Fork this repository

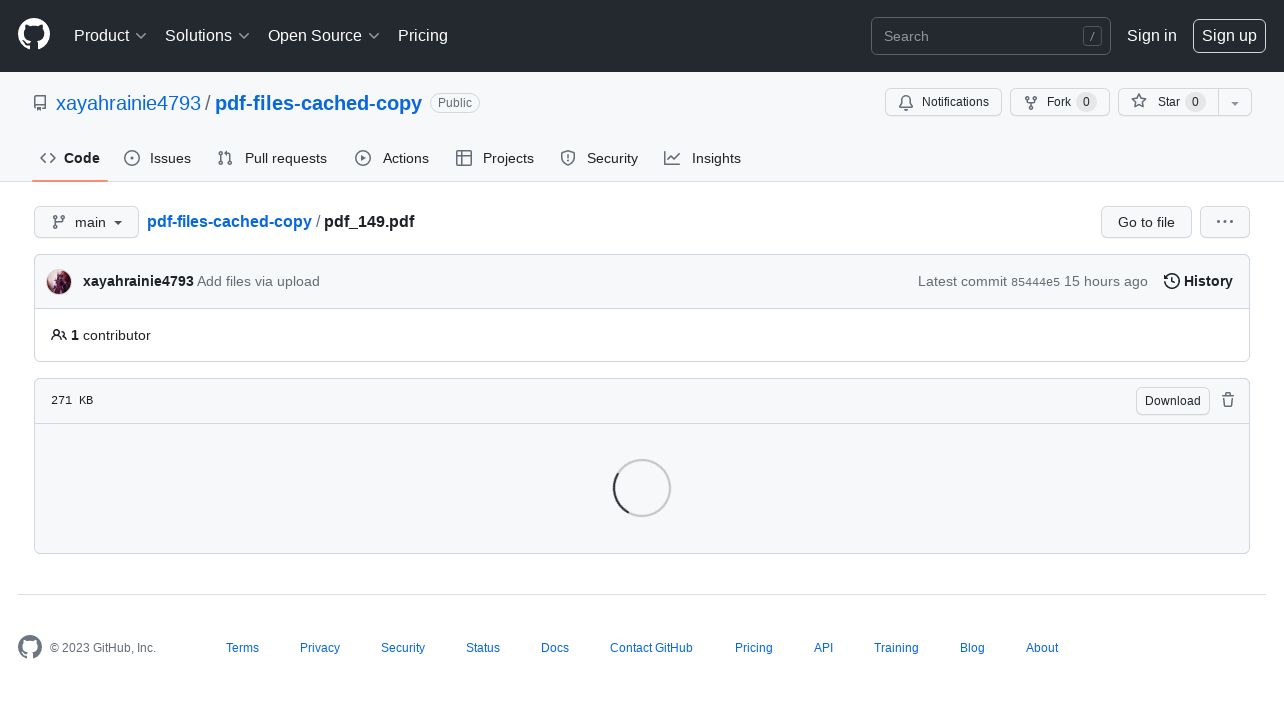[1059, 102]
